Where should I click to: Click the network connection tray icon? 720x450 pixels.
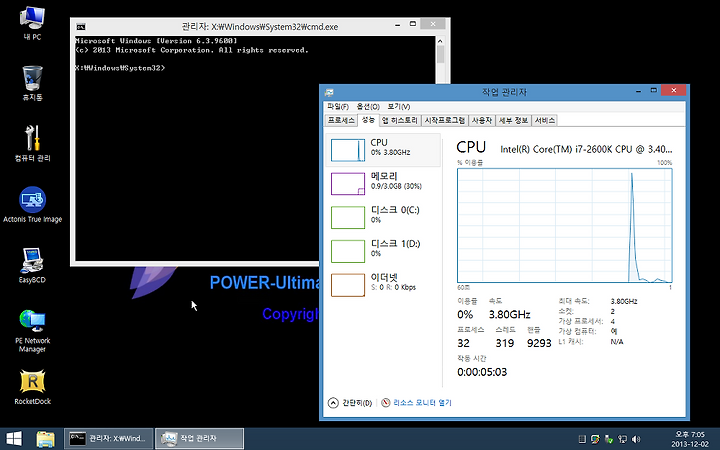point(623,439)
